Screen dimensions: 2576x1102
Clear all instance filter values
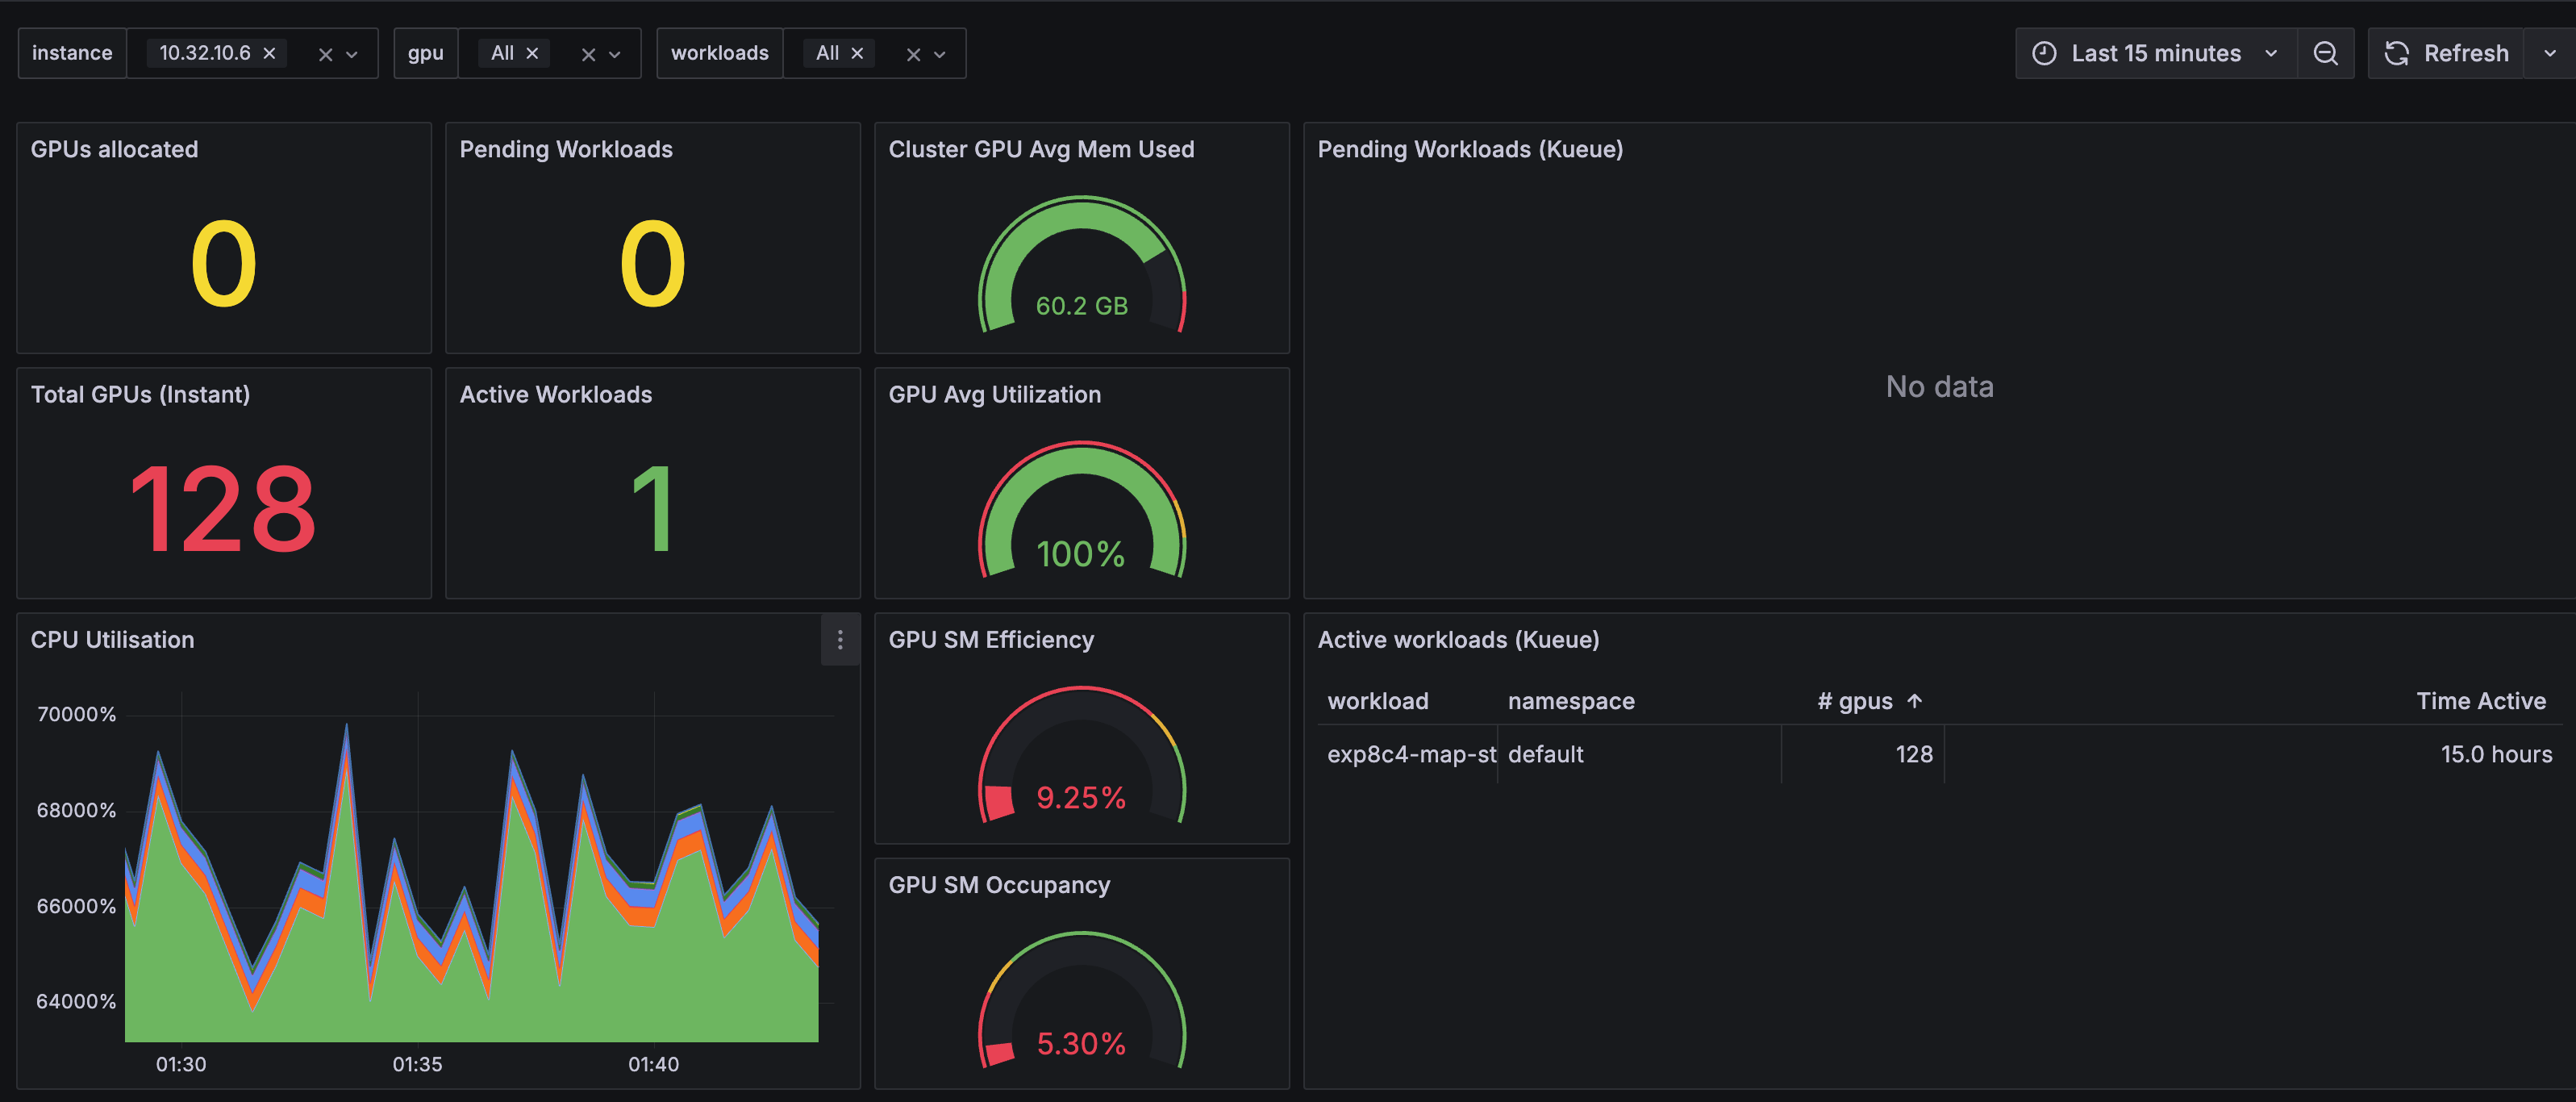pos(325,55)
